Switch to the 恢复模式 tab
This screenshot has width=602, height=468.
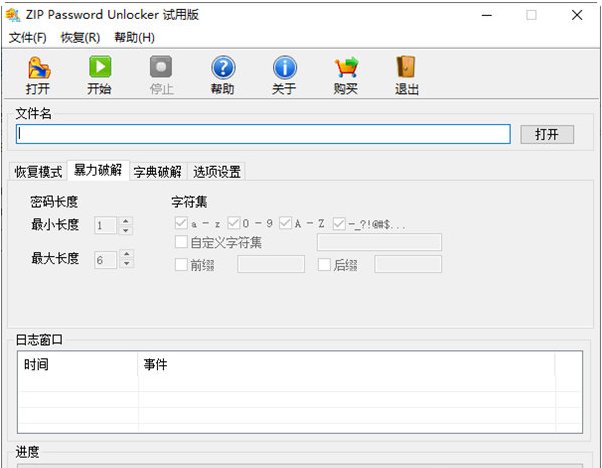point(38,172)
